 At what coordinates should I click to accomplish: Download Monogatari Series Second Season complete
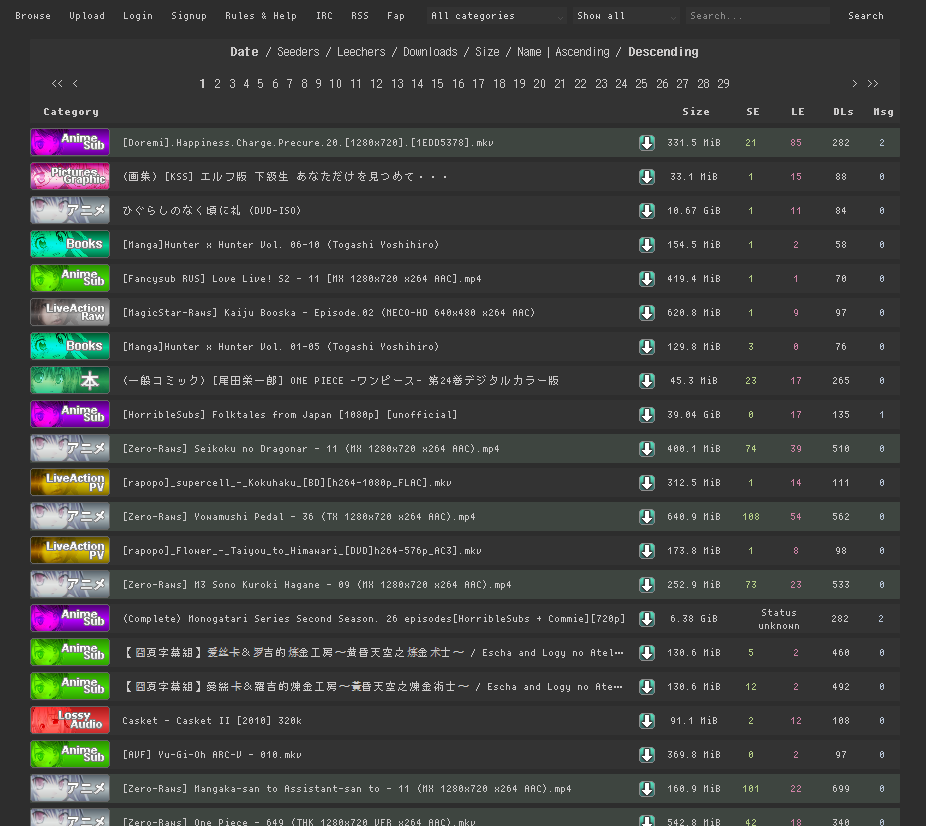(647, 619)
